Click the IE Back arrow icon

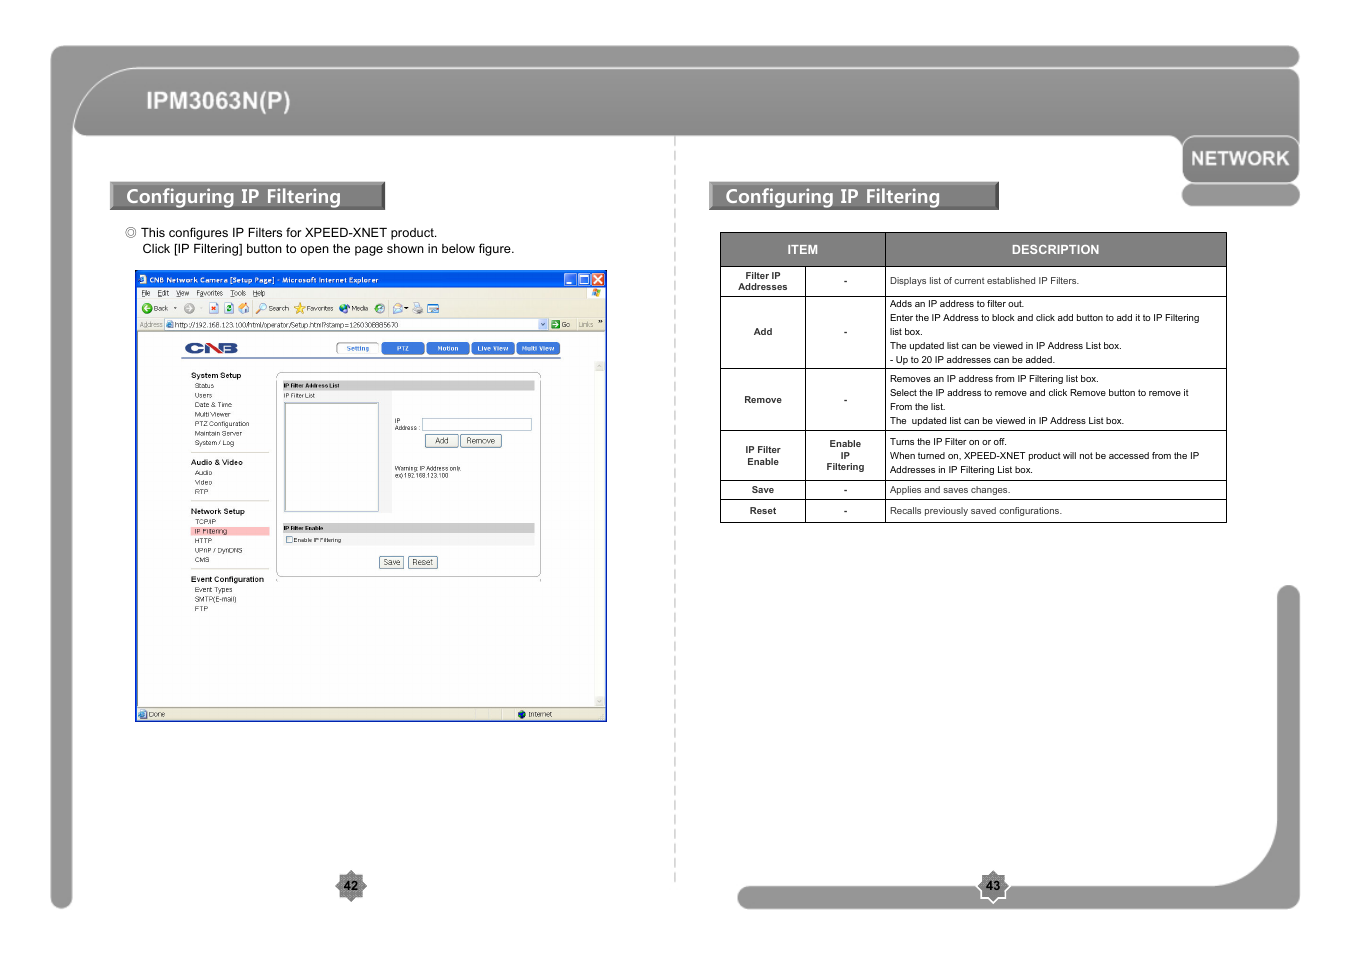coord(147,308)
